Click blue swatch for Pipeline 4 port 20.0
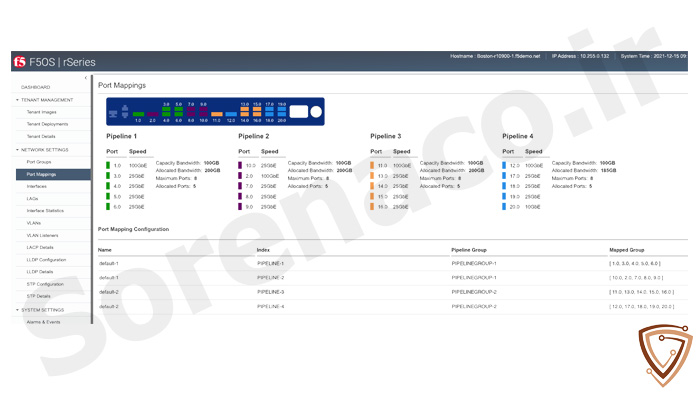Viewport: 700px width, 394px height. (x=504, y=207)
